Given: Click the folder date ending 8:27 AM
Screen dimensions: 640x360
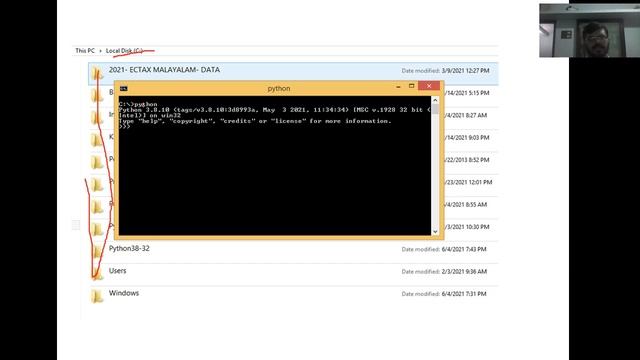Looking at the screenshot, I should coord(466,116).
